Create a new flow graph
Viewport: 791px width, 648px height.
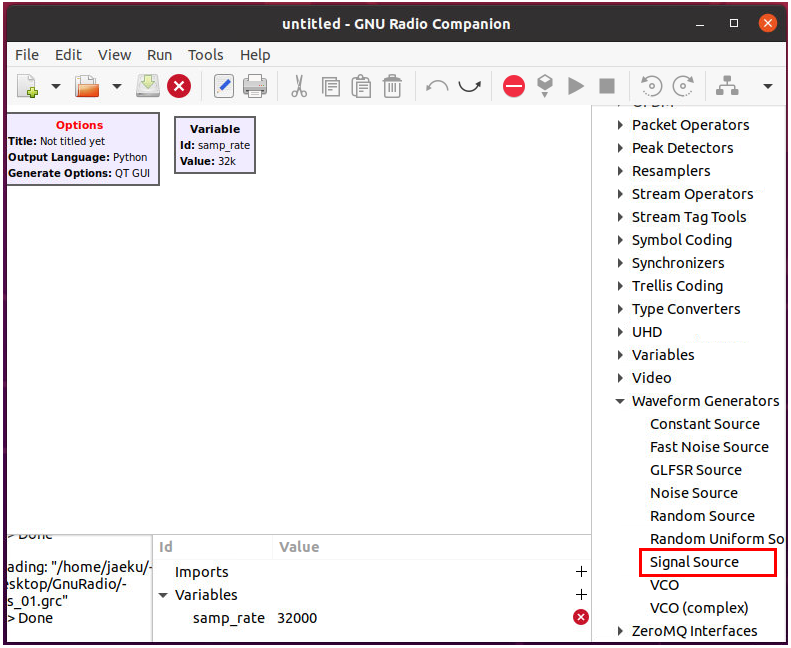pos(27,86)
